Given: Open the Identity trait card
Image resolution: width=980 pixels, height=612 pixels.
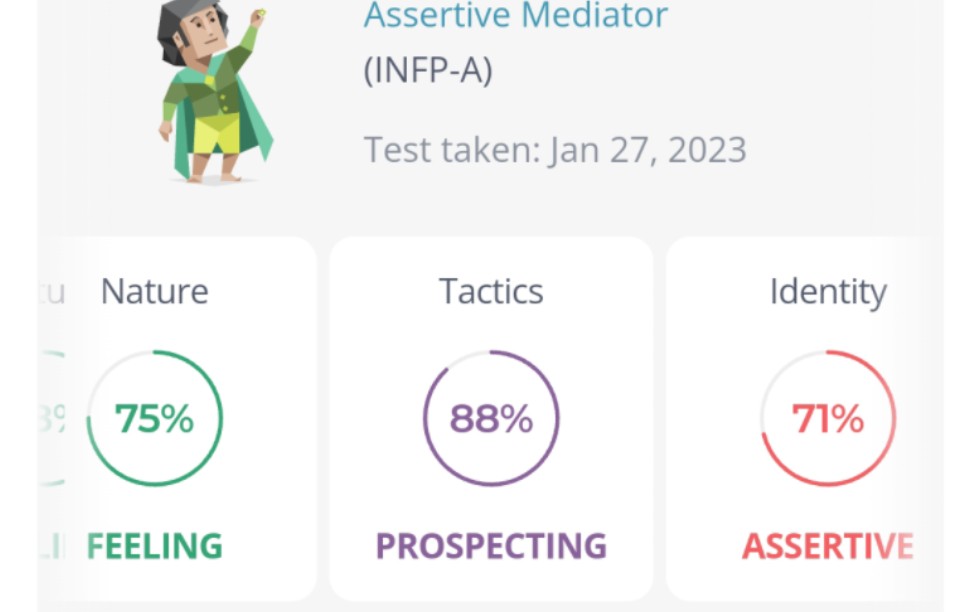Looking at the screenshot, I should tap(804, 418).
